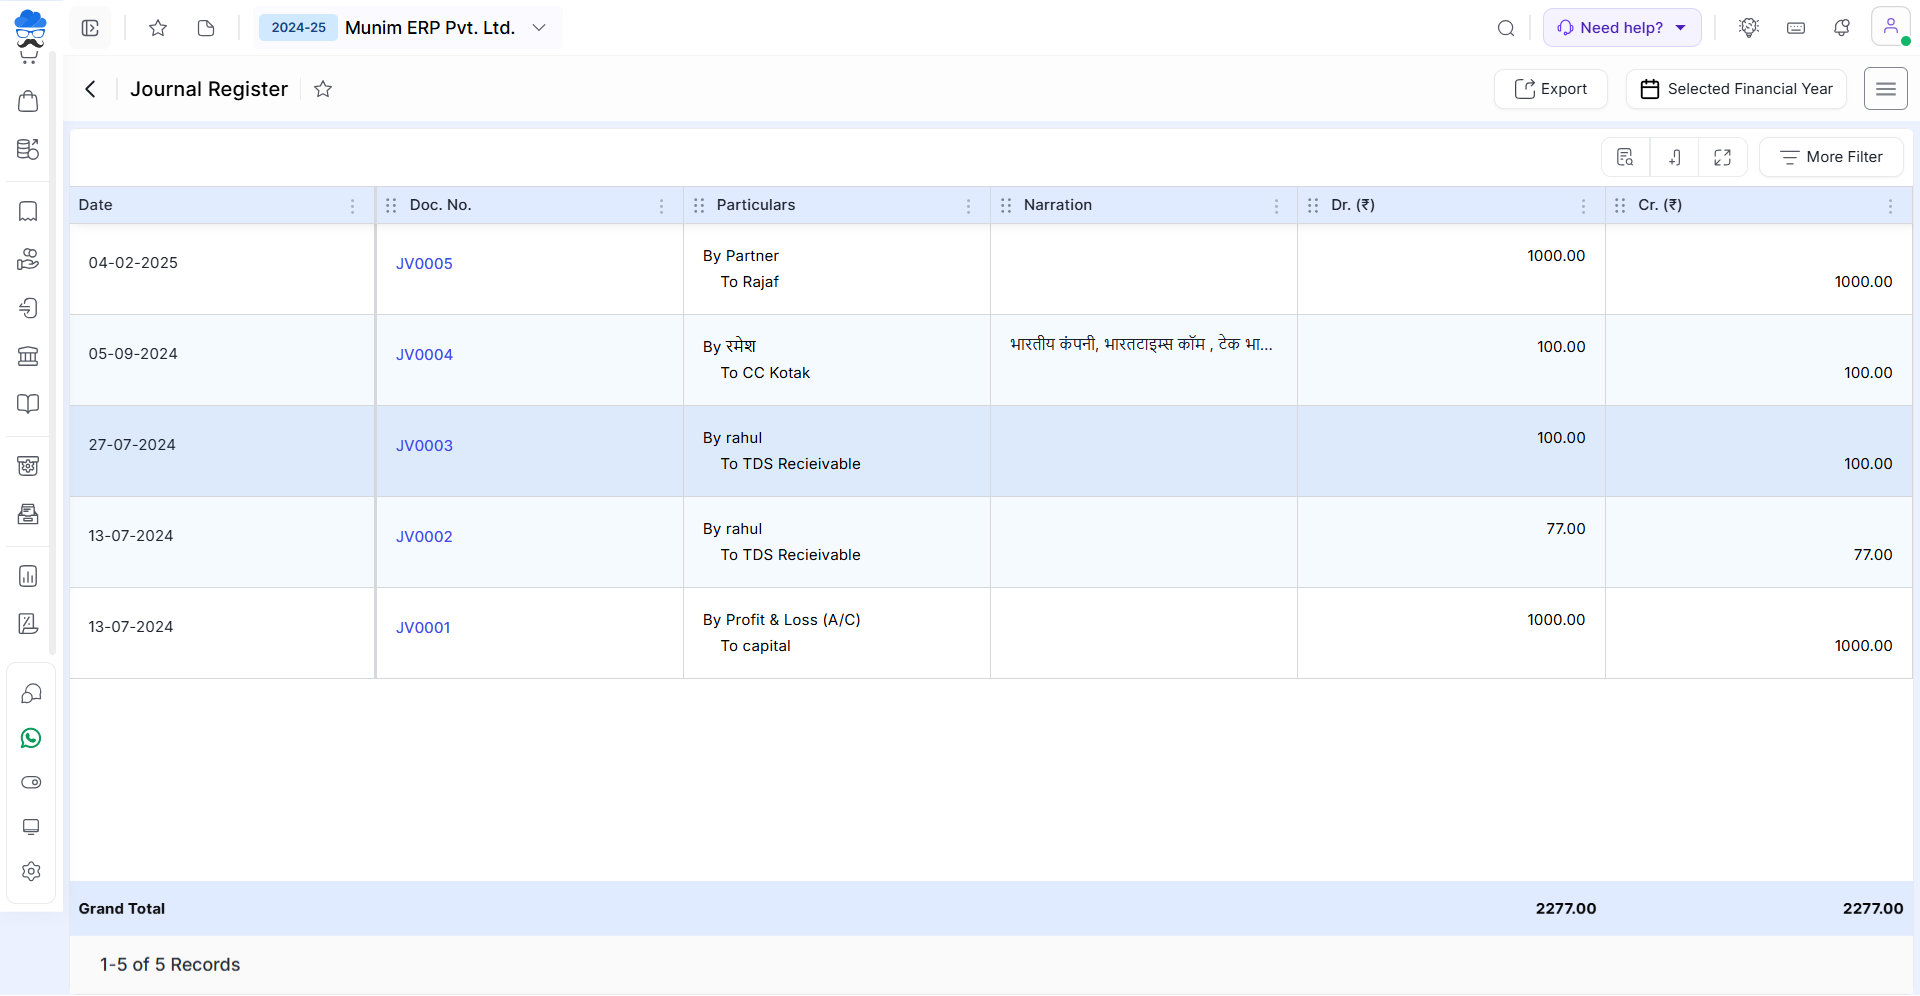The image size is (1920, 996).
Task: Open journal voucher JV0001
Action: click(x=423, y=628)
